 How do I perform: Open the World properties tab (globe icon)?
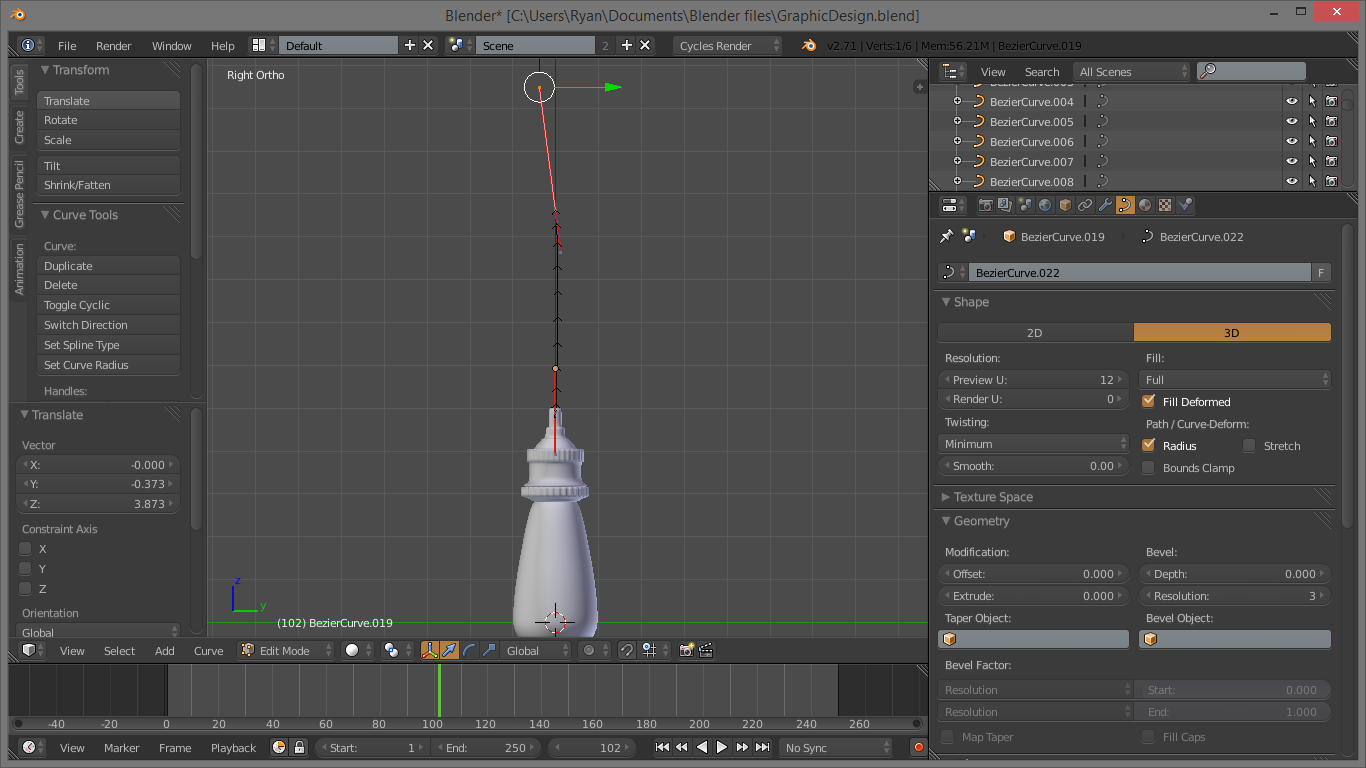coord(1045,205)
